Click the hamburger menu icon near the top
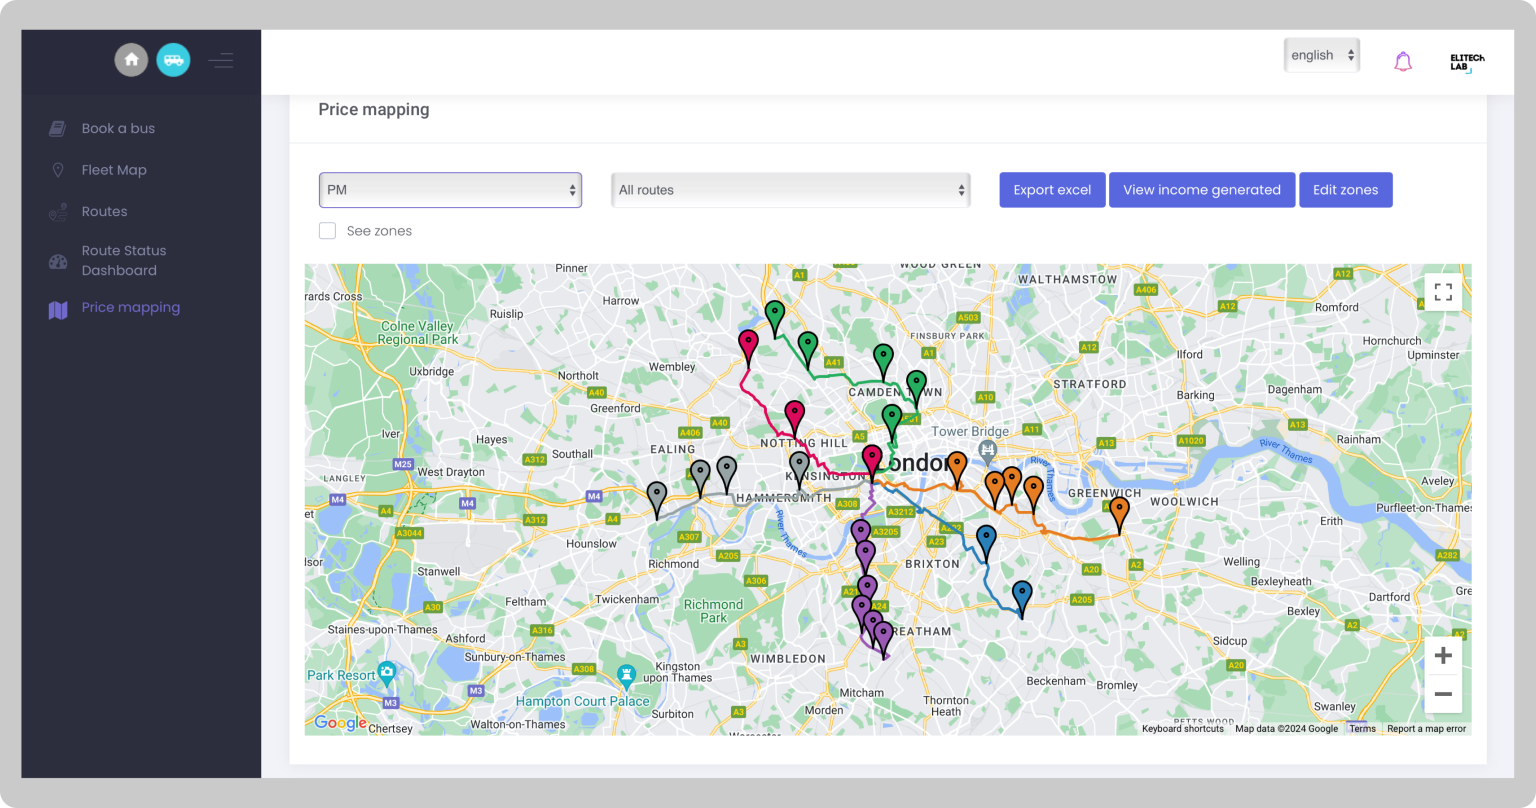1536x808 pixels. [220, 60]
